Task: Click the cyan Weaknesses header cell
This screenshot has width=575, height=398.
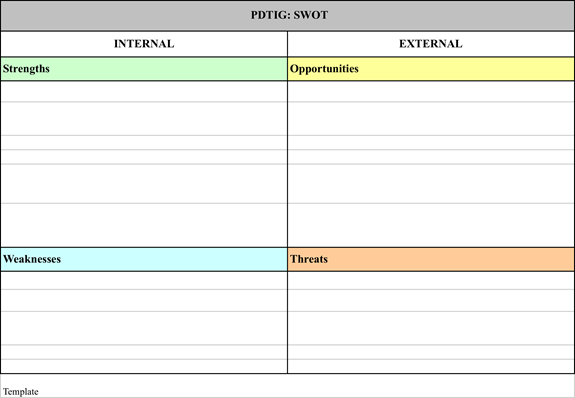Action: 144,259
